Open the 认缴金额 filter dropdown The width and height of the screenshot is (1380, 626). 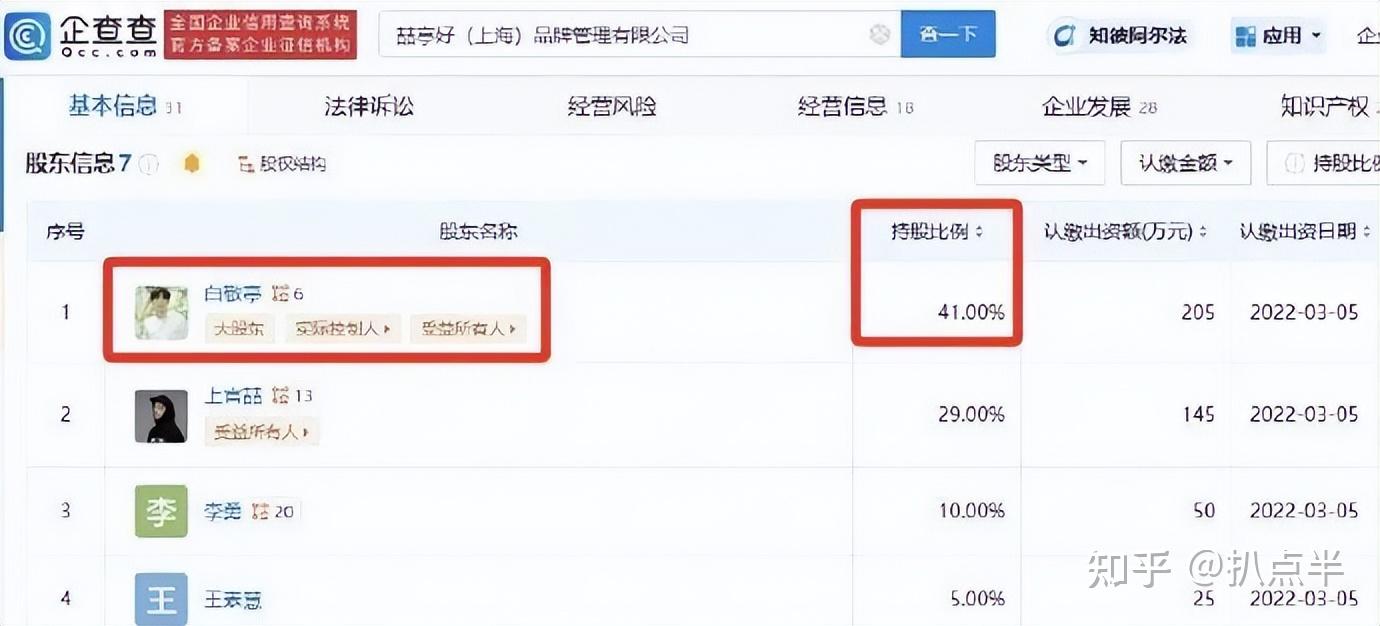(1186, 162)
